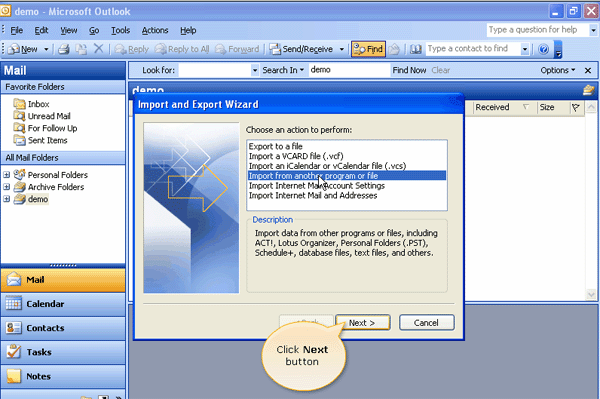Click the Type a contact to find field
This screenshot has width=600, height=399.
pos(473,49)
